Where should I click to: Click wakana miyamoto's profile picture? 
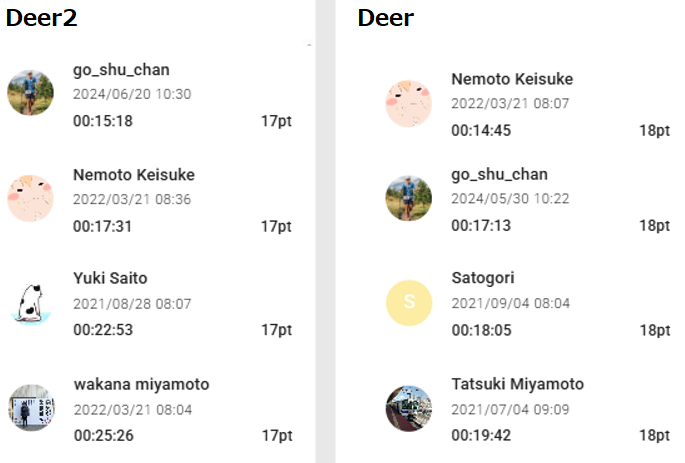click(x=30, y=408)
